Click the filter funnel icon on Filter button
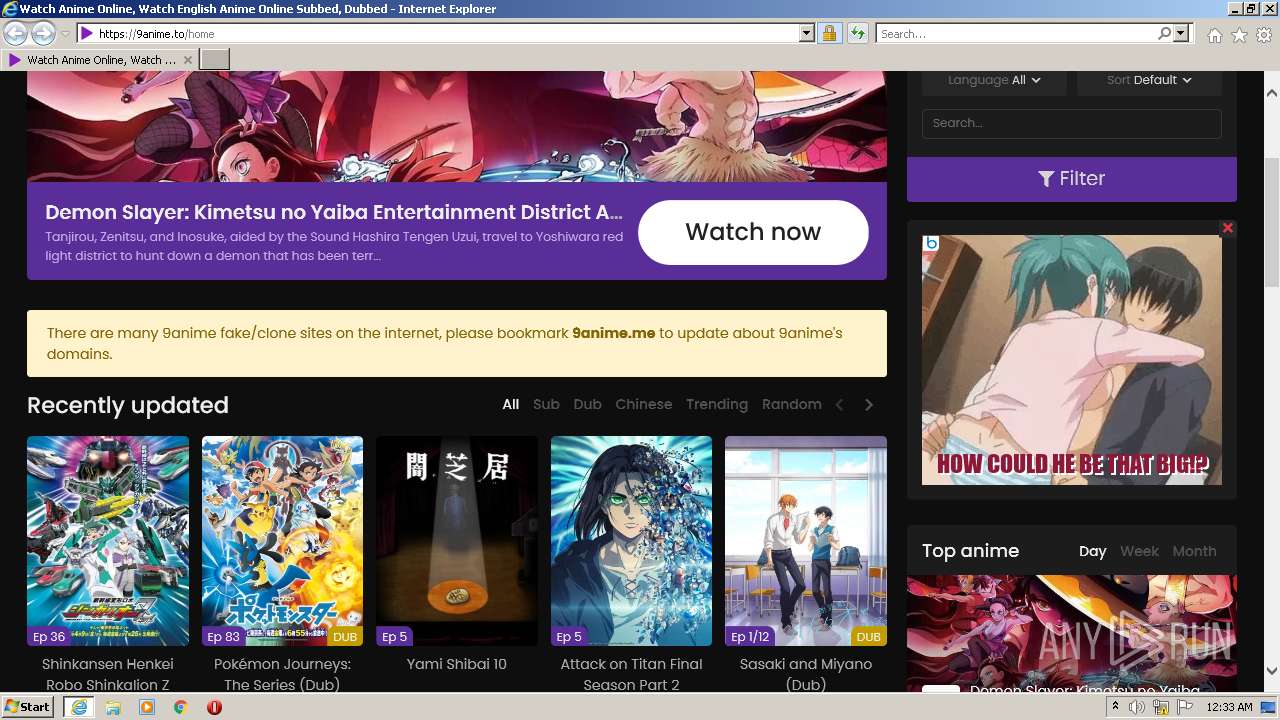1280x720 pixels. [x=1046, y=179]
